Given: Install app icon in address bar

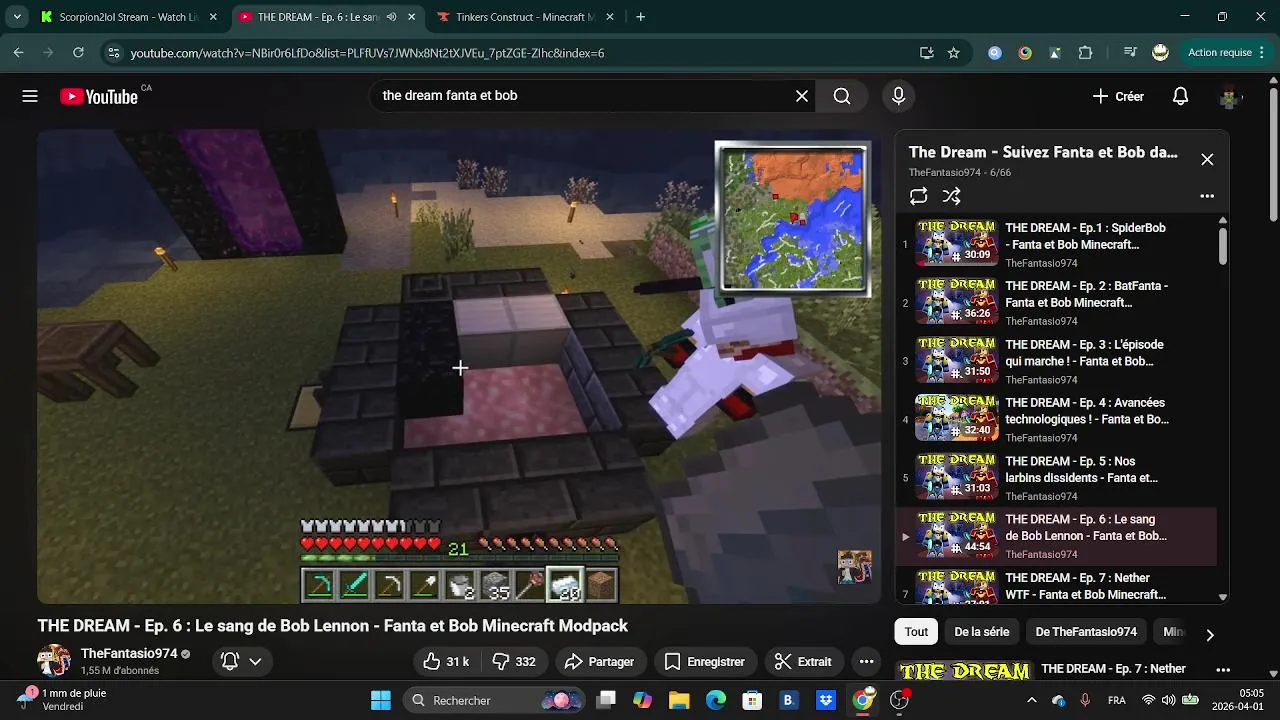Looking at the screenshot, I should point(927,53).
